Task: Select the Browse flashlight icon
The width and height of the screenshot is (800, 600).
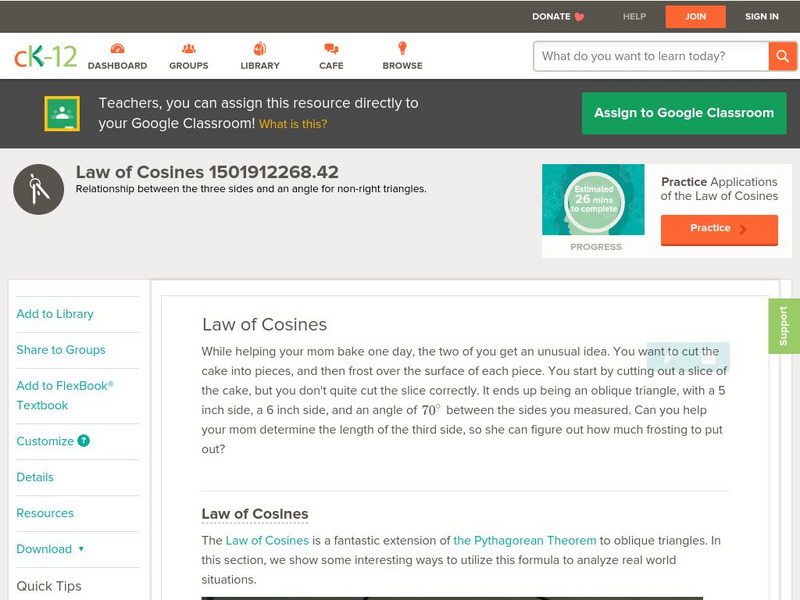Action: pyautogui.click(x=402, y=46)
